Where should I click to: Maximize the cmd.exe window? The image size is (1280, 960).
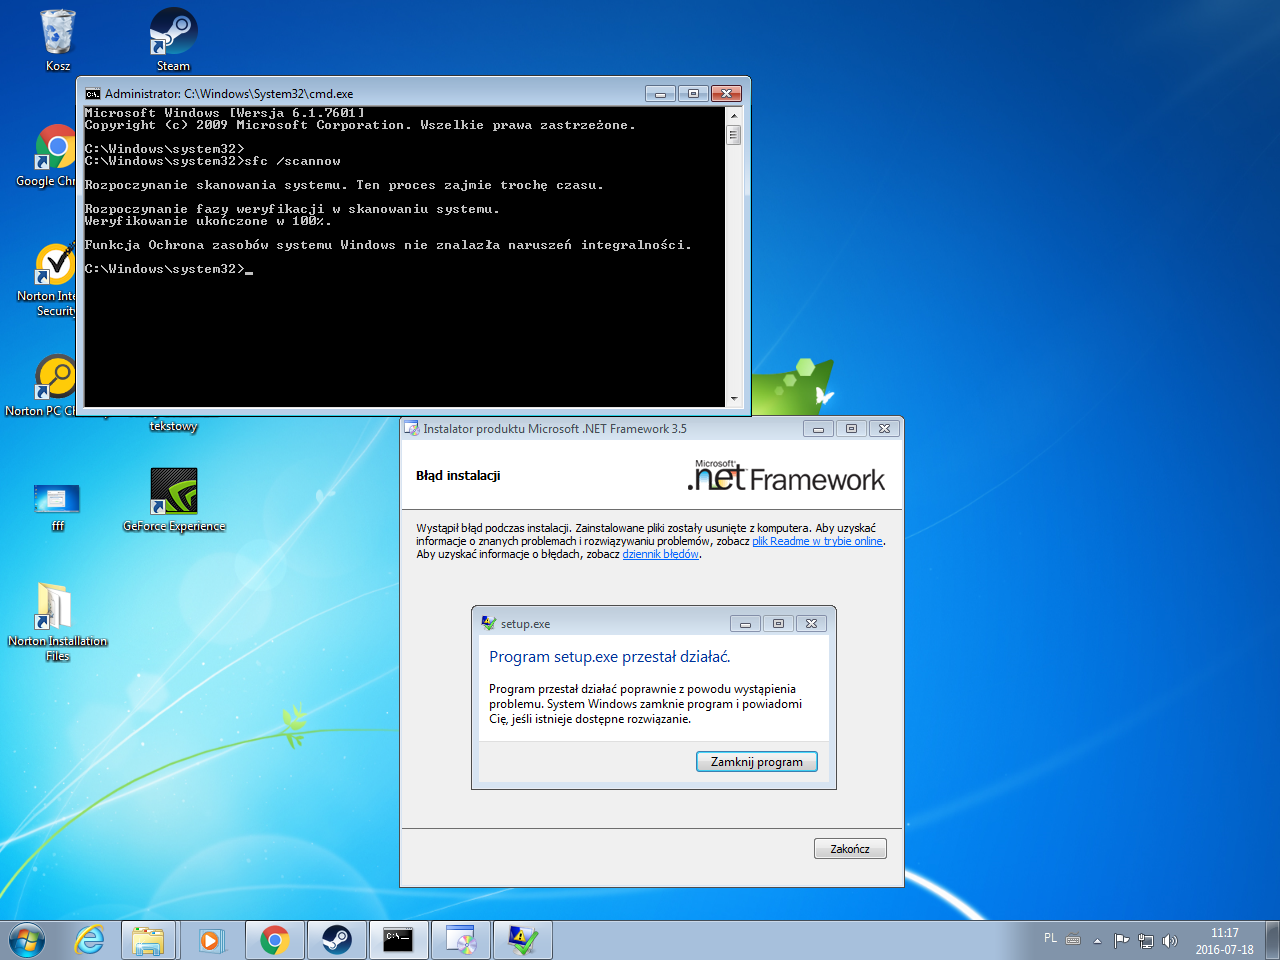(693, 94)
